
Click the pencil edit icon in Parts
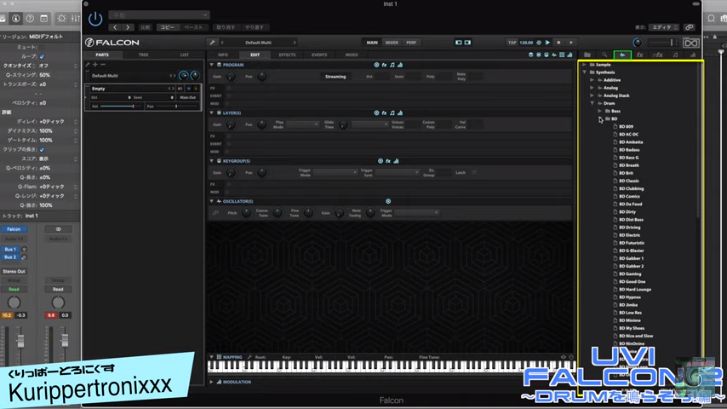click(x=88, y=64)
